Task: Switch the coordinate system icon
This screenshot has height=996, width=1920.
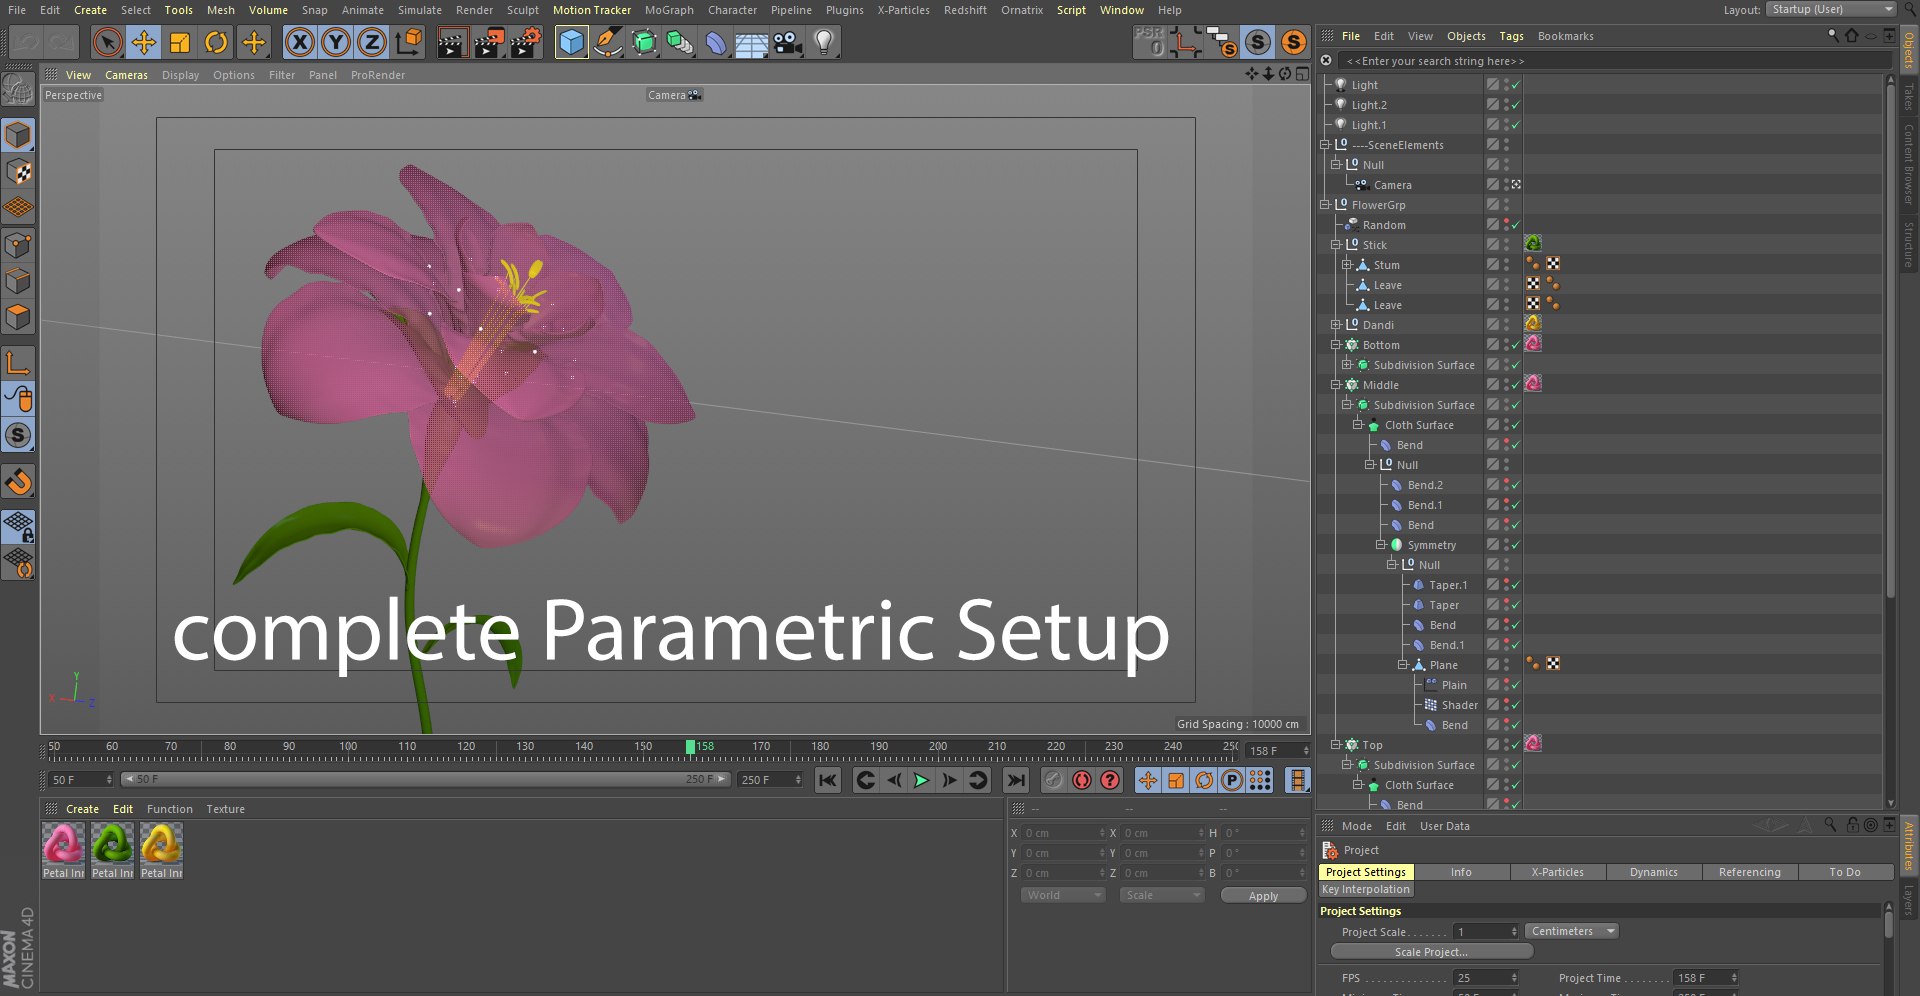Action: click(409, 42)
